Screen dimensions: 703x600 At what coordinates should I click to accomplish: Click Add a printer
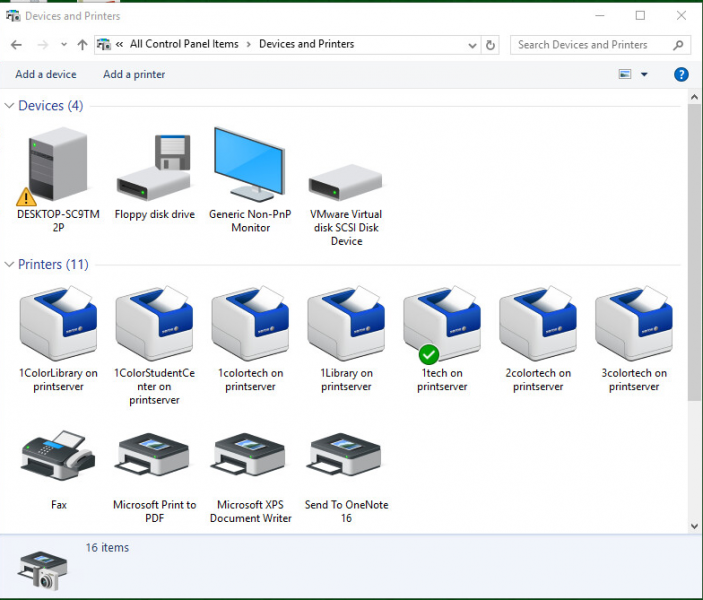tap(134, 74)
